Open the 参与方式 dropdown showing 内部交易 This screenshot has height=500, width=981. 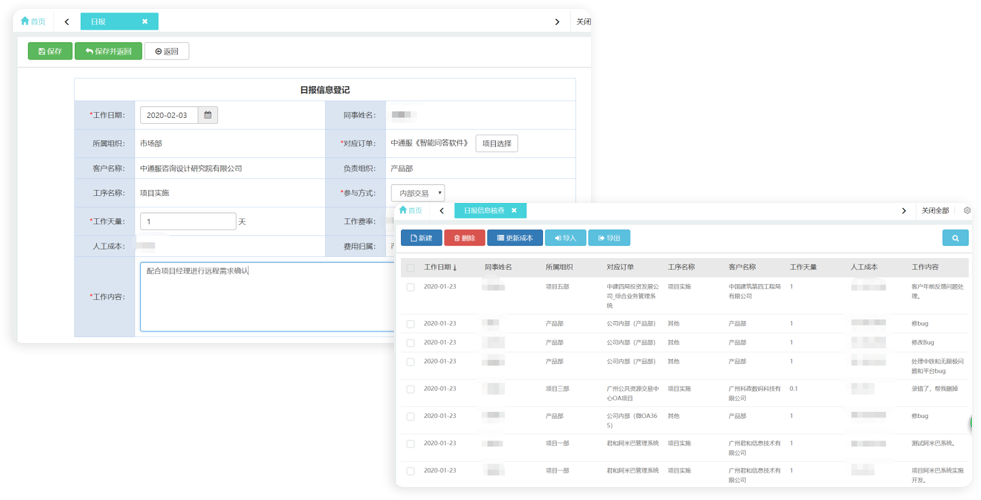(418, 193)
